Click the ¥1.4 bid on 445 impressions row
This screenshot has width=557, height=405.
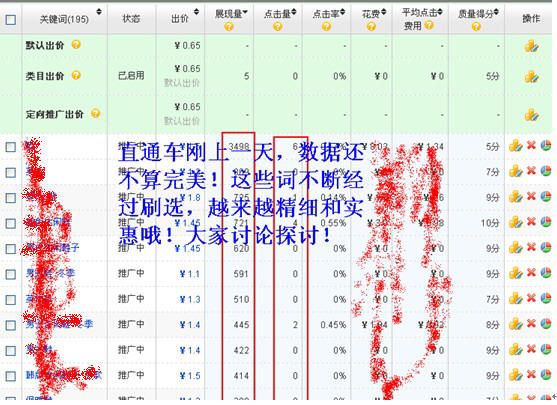[x=190, y=325]
